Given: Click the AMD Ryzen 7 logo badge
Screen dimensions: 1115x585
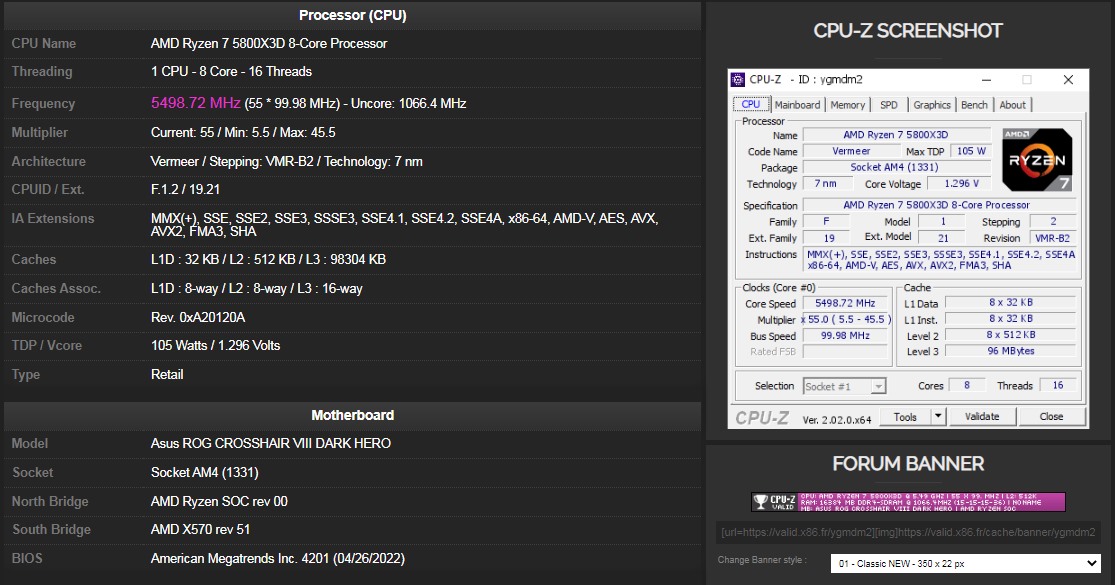Looking at the screenshot, I should pyautogui.click(x=1037, y=160).
